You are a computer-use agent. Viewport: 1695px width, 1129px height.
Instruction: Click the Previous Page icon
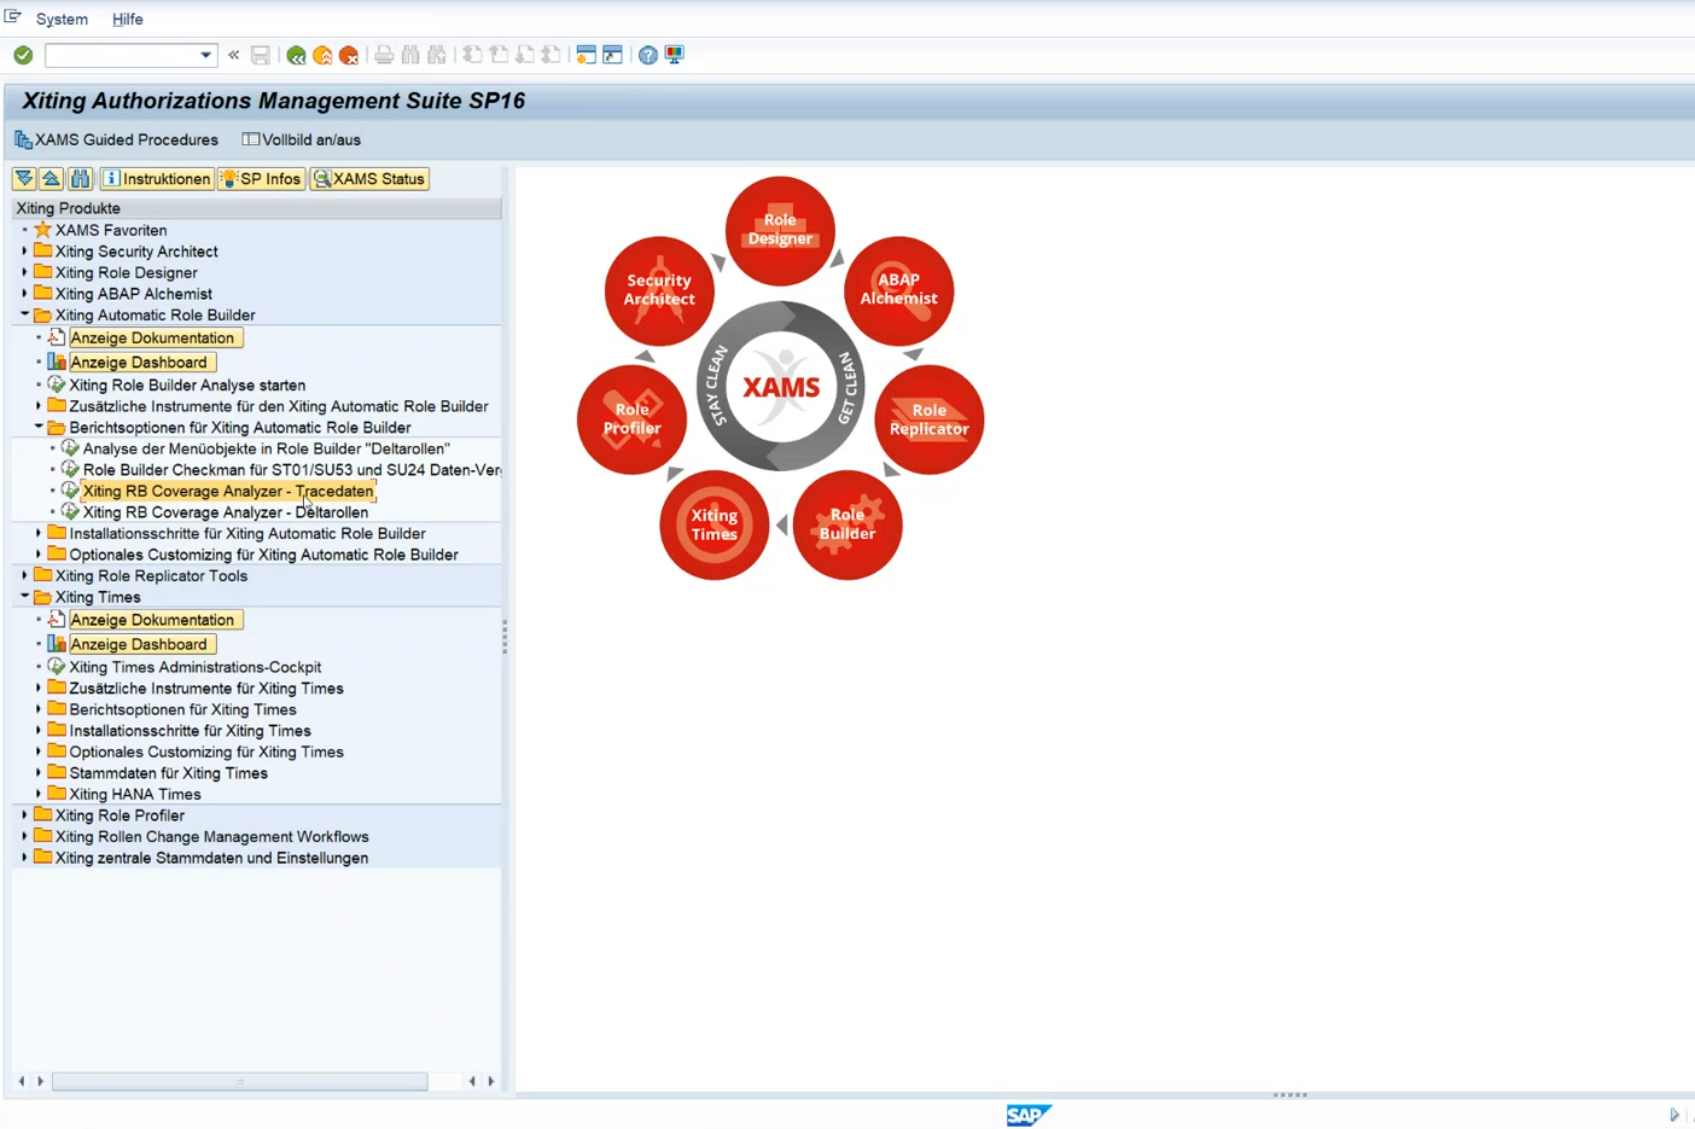(498, 55)
